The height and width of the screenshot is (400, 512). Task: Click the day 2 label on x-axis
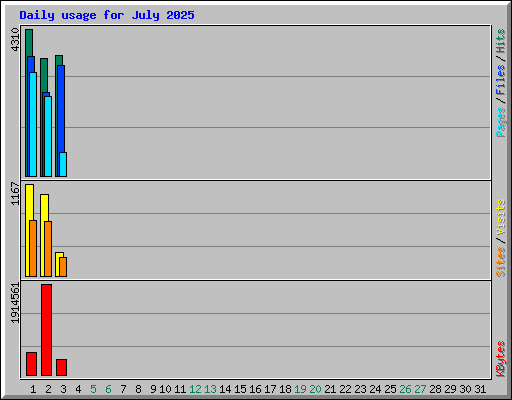(48, 389)
